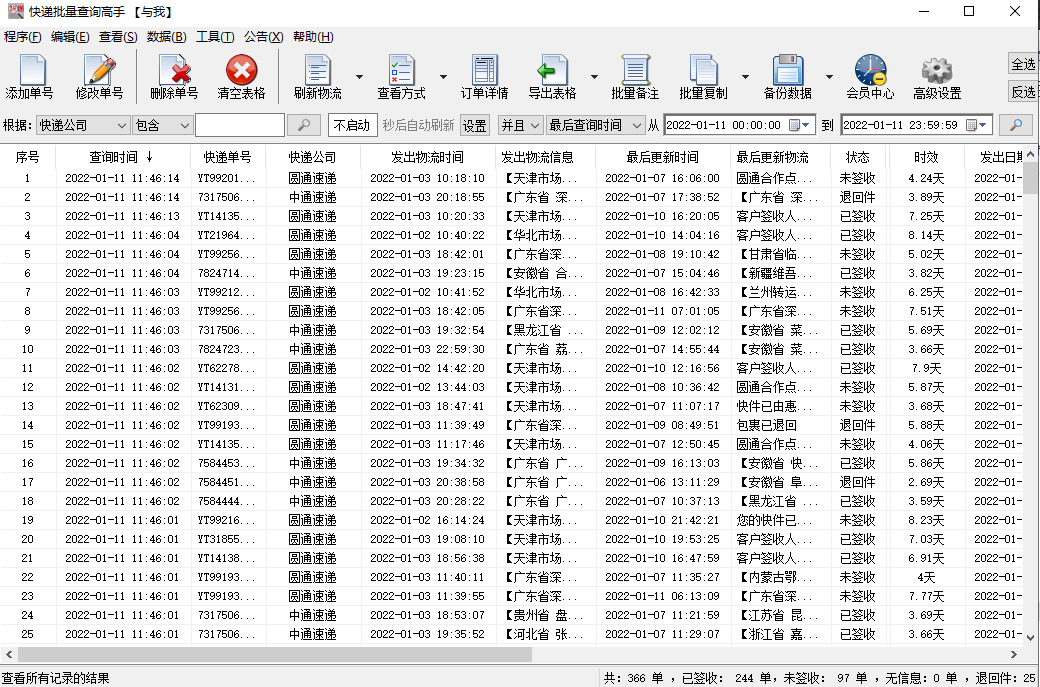Clear the table with 清空表格

(241, 72)
